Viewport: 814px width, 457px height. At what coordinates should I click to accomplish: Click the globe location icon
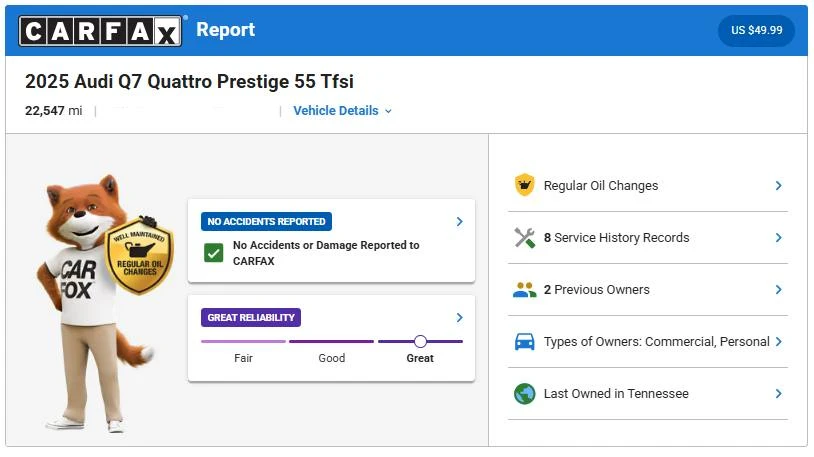[524, 394]
